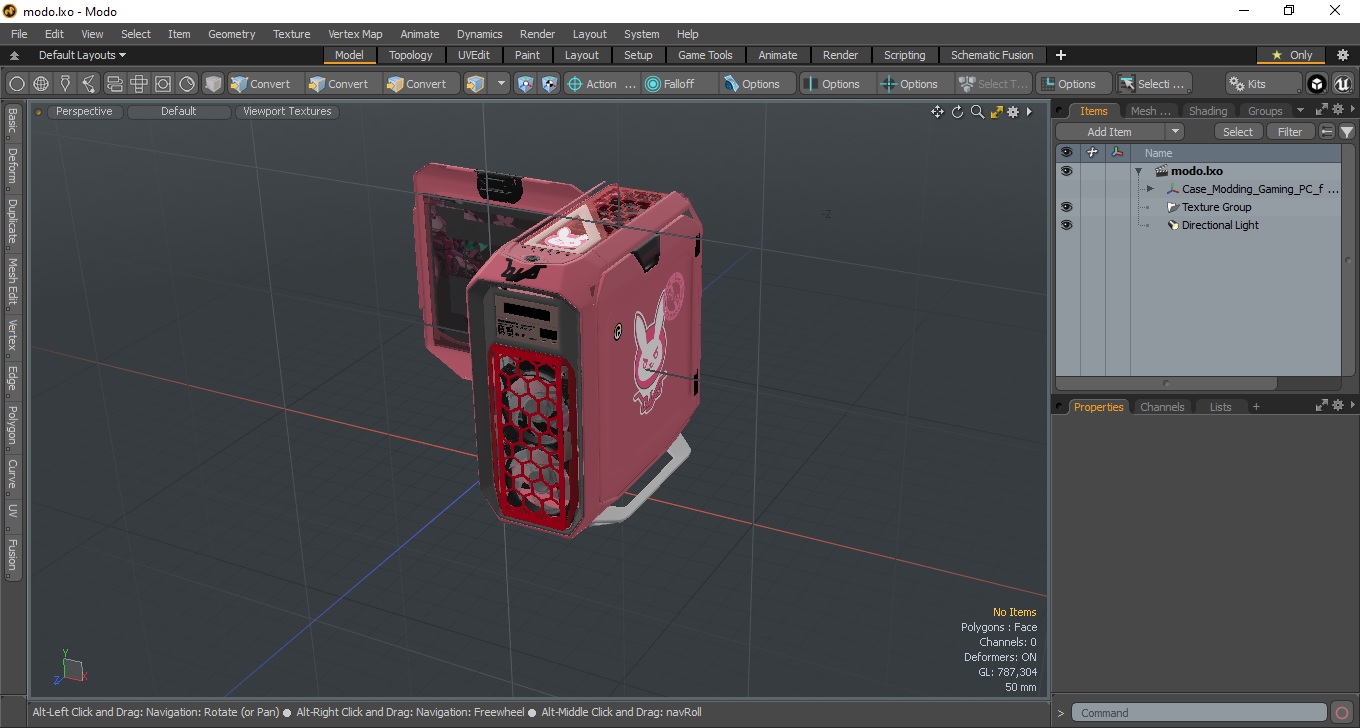This screenshot has height=728, width=1360.
Task: Open the Default Layouts dropdown
Action: pyautogui.click(x=82, y=55)
